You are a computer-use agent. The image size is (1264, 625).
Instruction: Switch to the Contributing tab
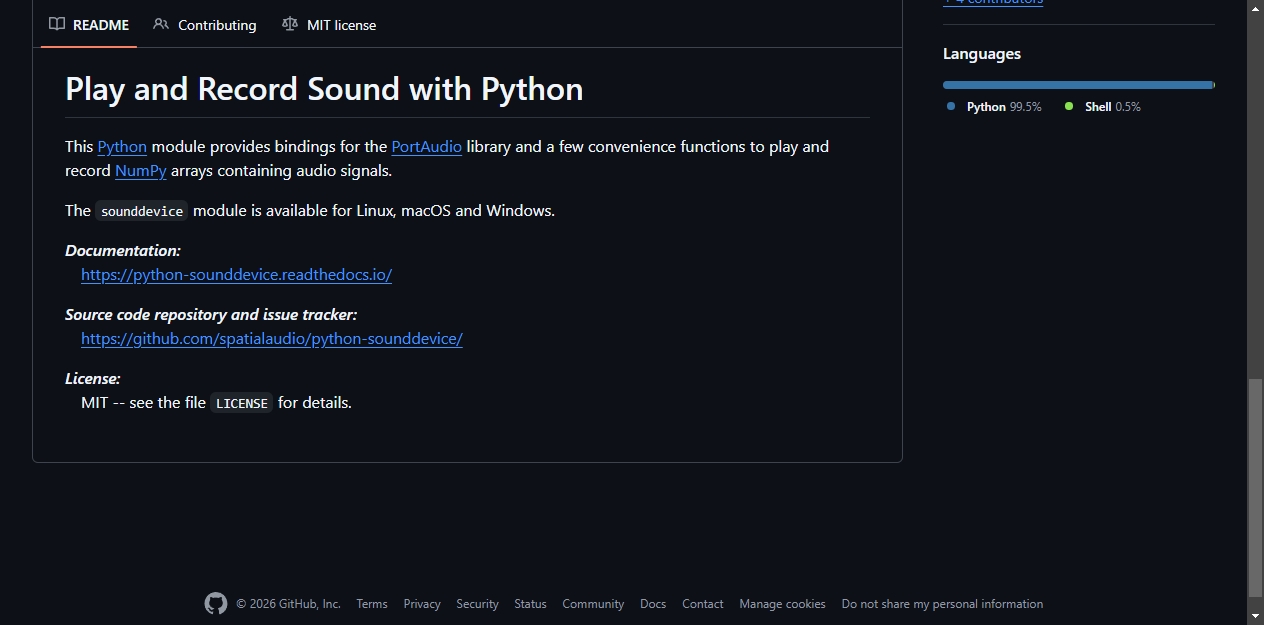tap(205, 25)
